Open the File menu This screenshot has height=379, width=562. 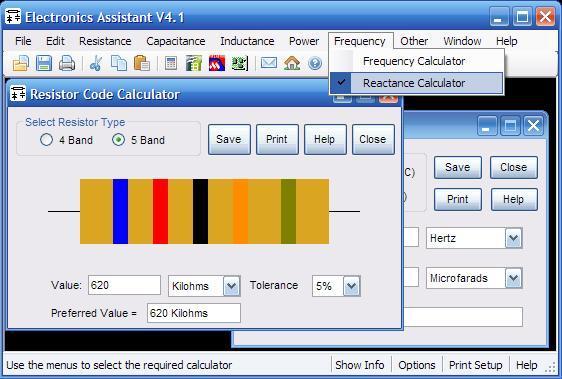pos(23,41)
